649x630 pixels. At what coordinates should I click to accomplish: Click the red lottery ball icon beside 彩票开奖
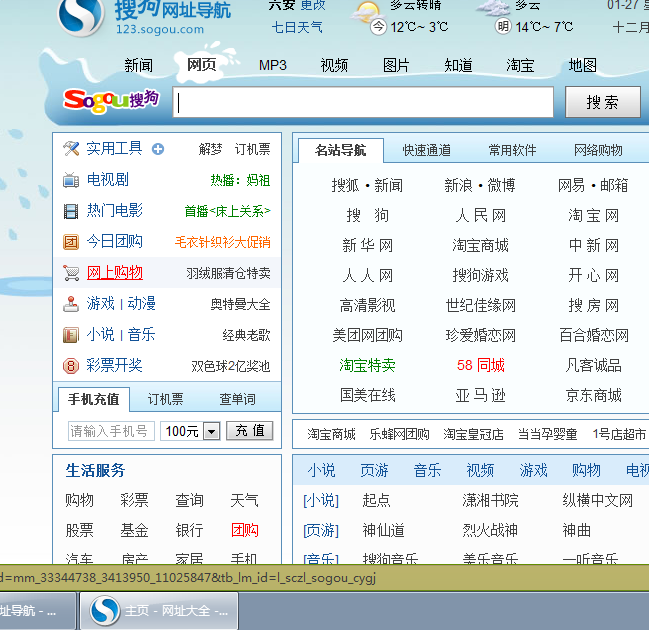(x=71, y=366)
